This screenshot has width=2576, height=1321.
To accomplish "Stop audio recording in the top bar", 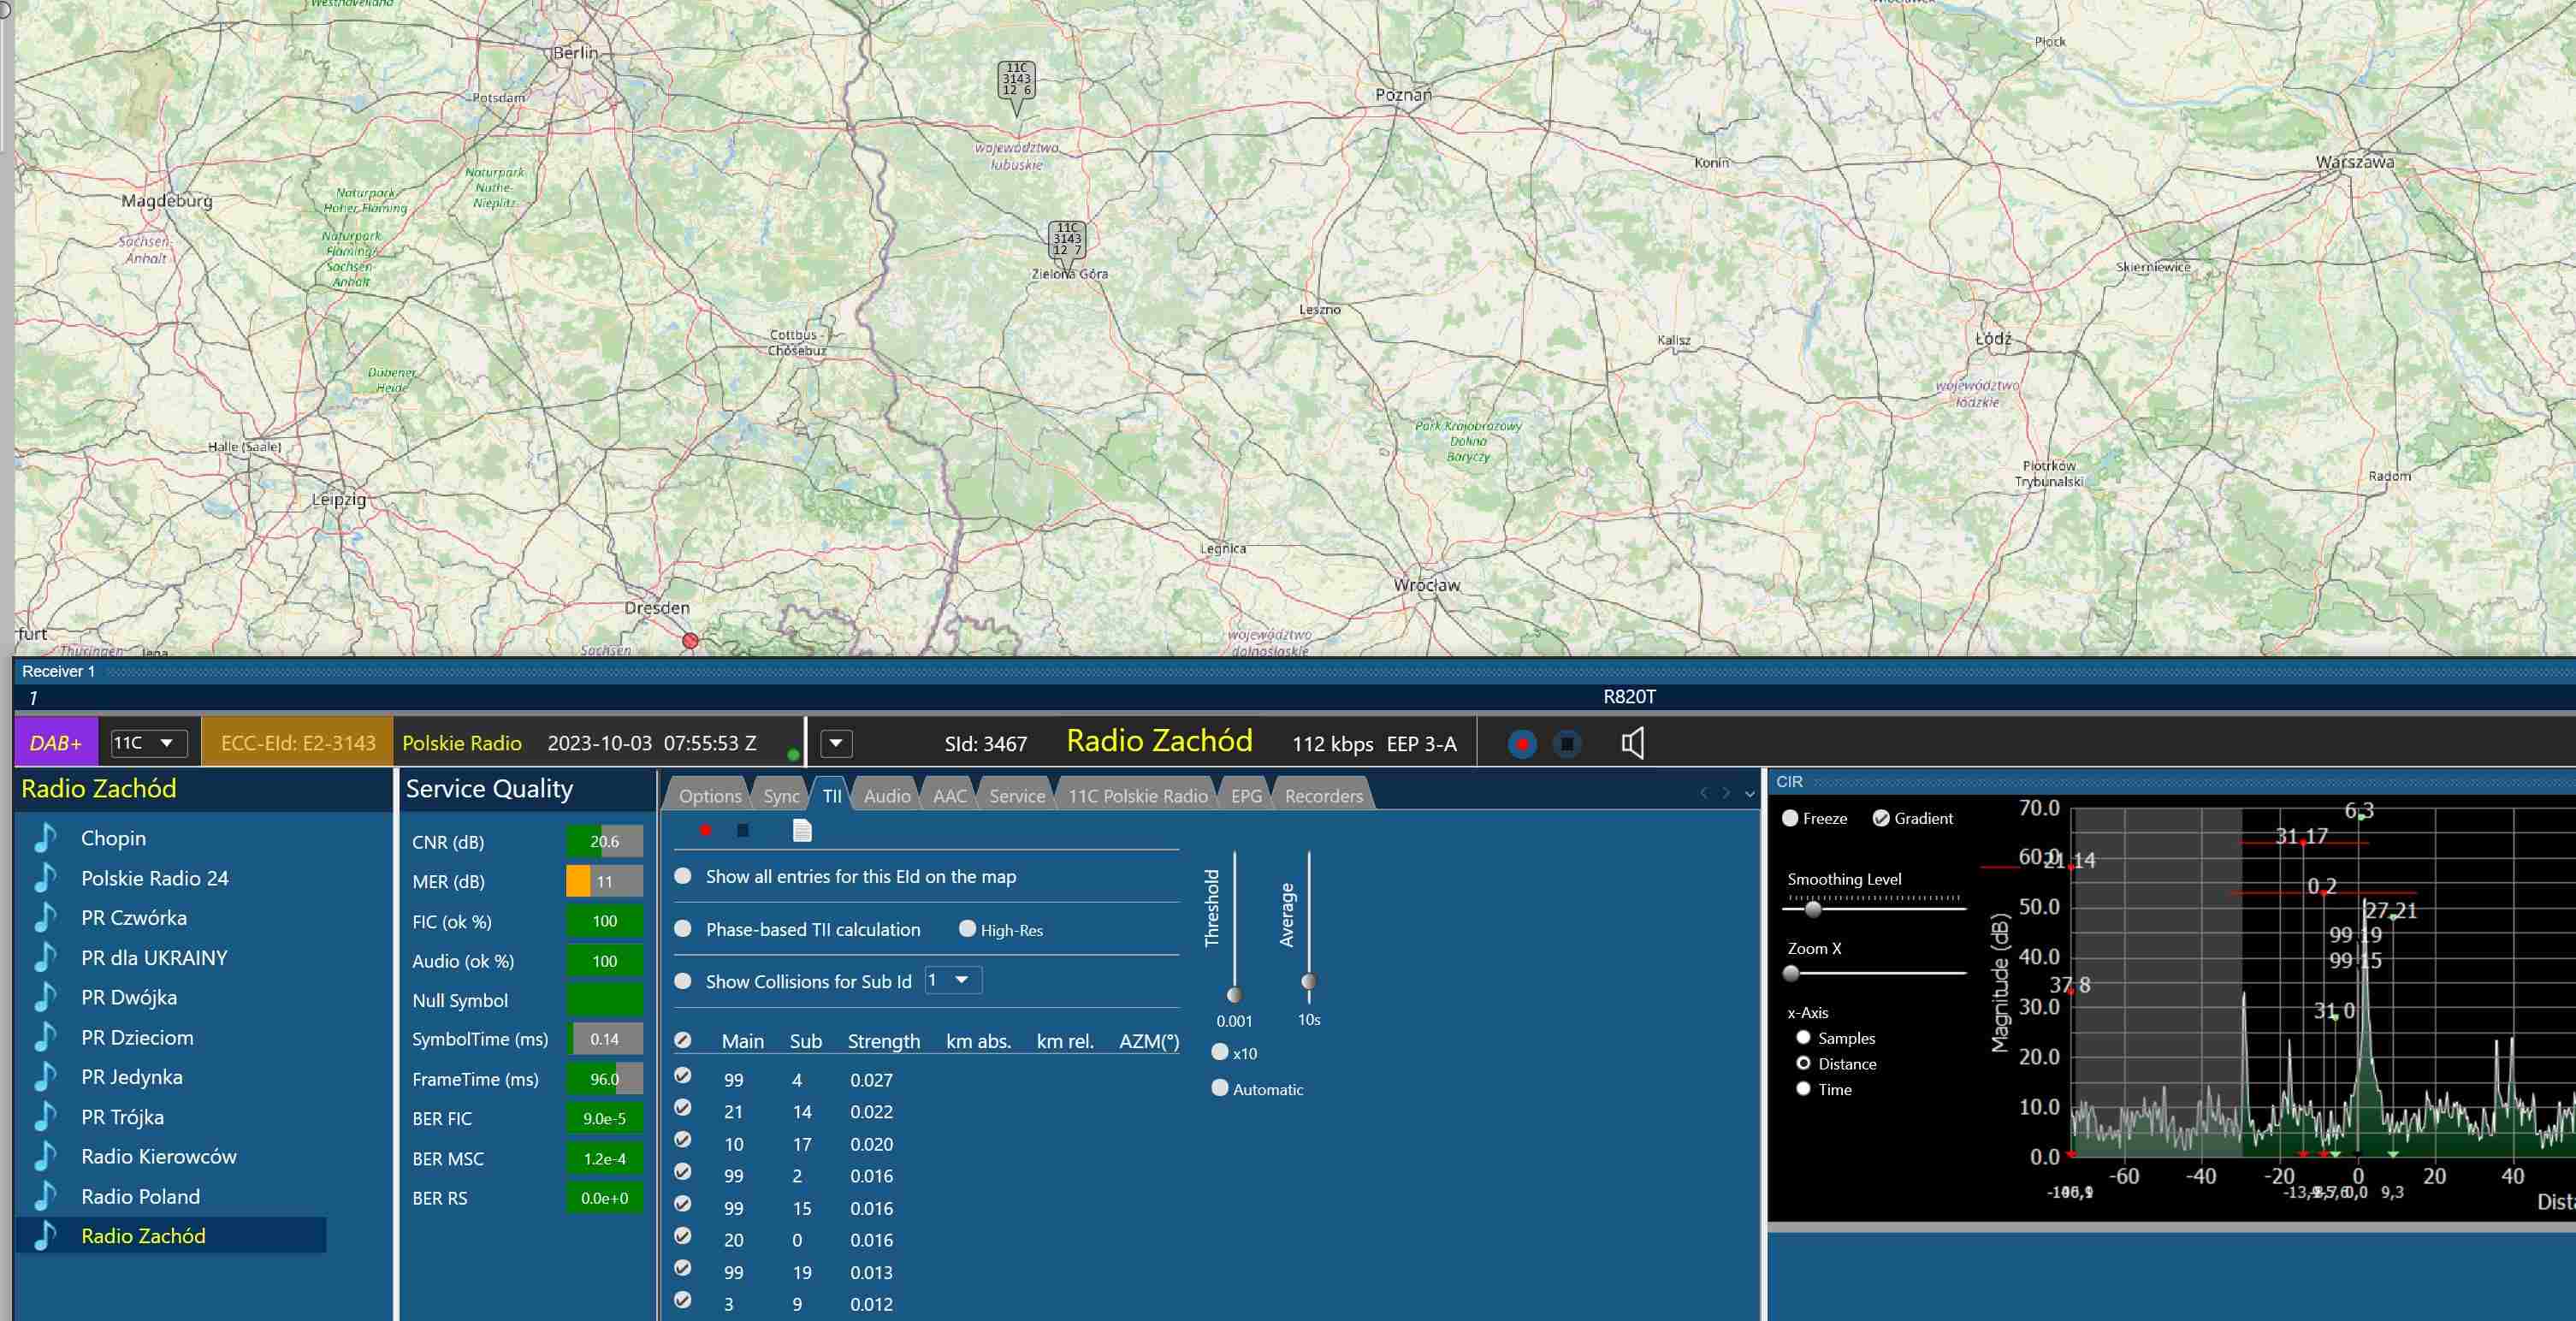I will (x=1567, y=744).
